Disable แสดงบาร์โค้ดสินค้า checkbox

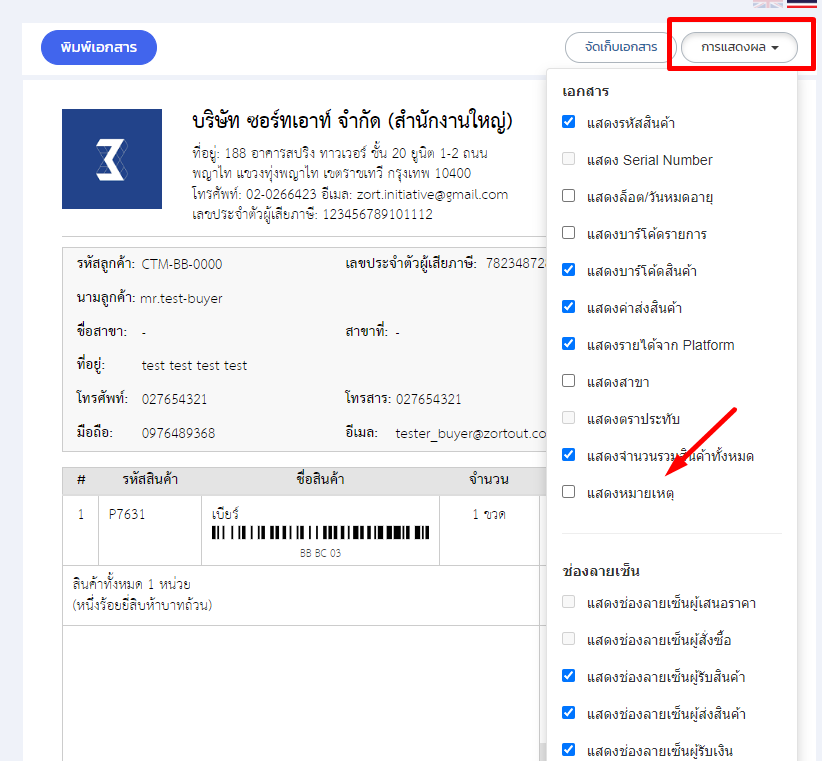point(569,270)
